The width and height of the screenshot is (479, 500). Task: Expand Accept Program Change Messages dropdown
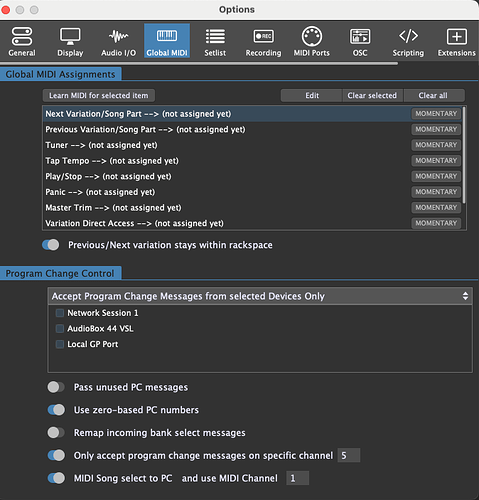260,296
